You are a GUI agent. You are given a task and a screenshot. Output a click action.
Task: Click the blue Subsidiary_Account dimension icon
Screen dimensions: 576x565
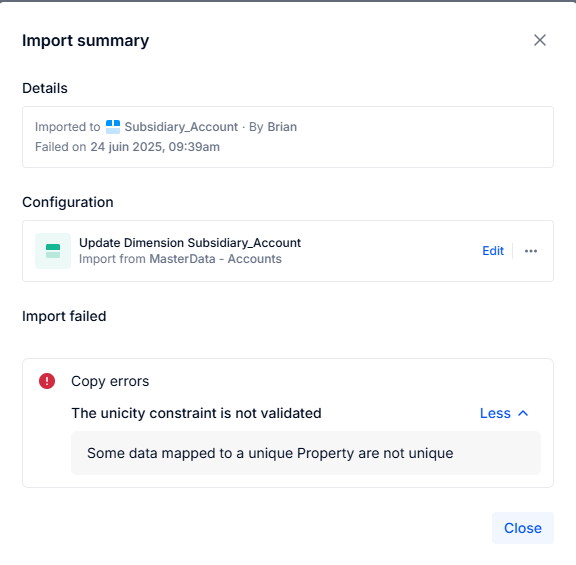(113, 127)
